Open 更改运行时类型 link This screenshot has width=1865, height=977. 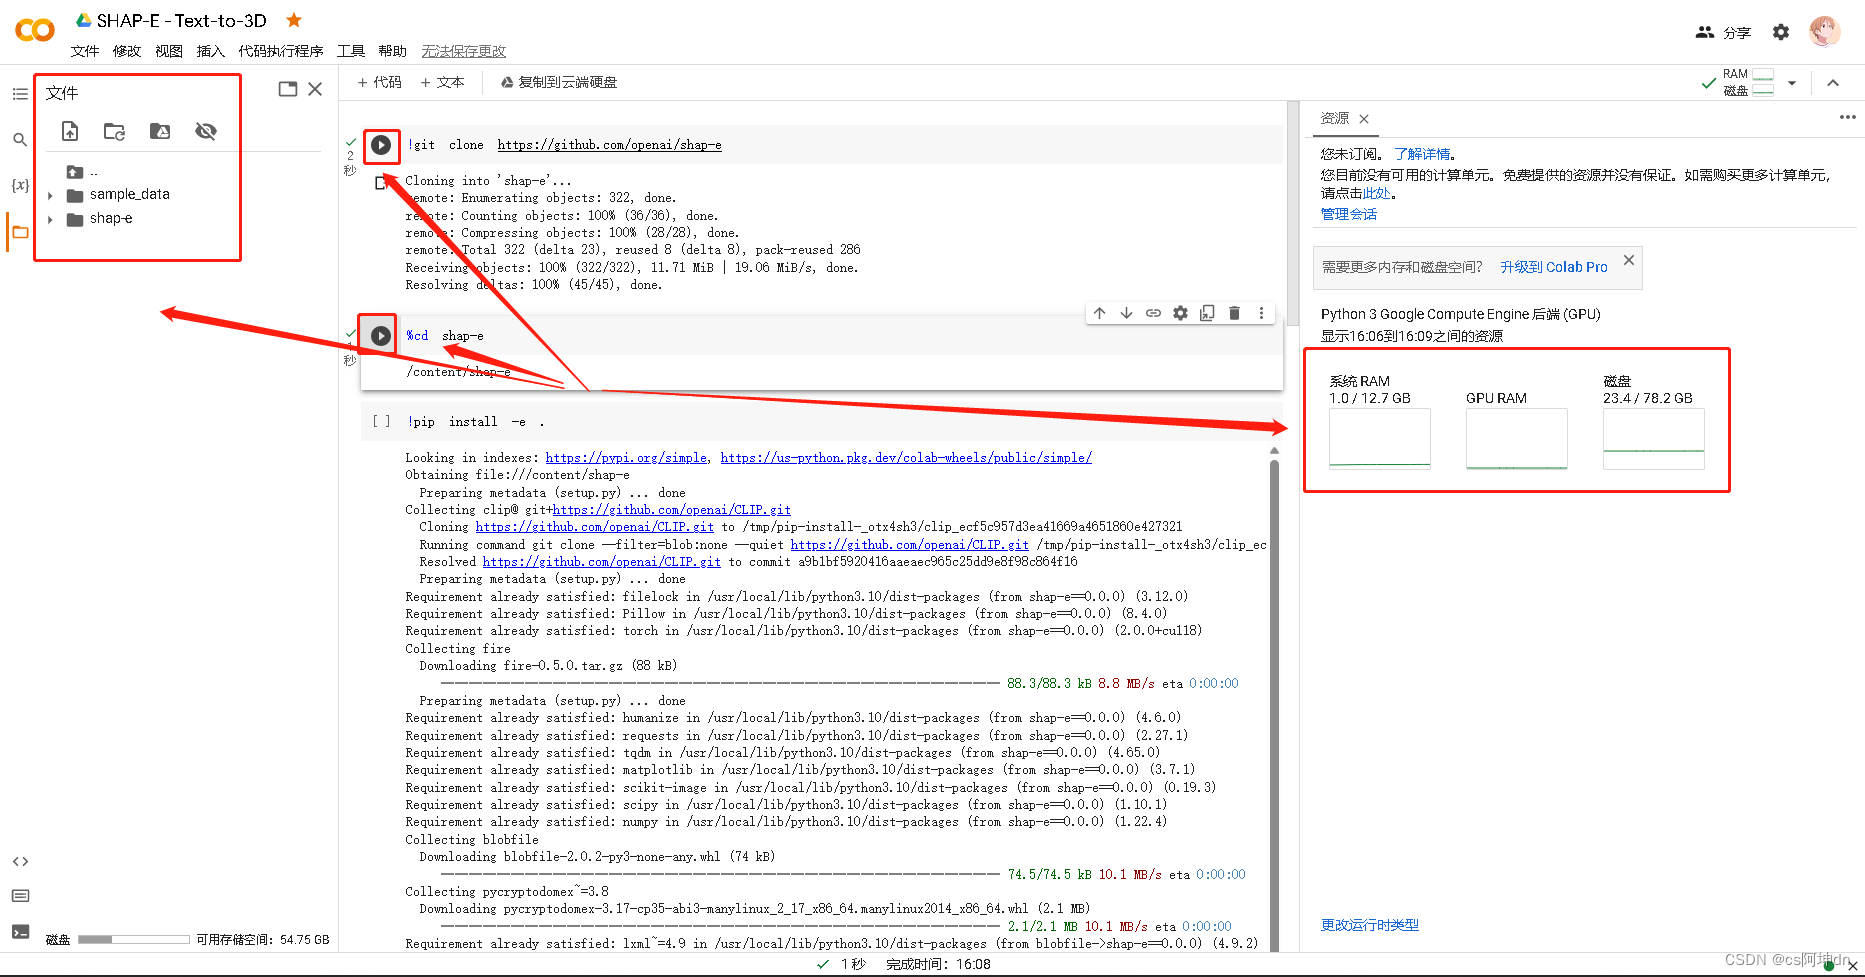click(x=1370, y=925)
